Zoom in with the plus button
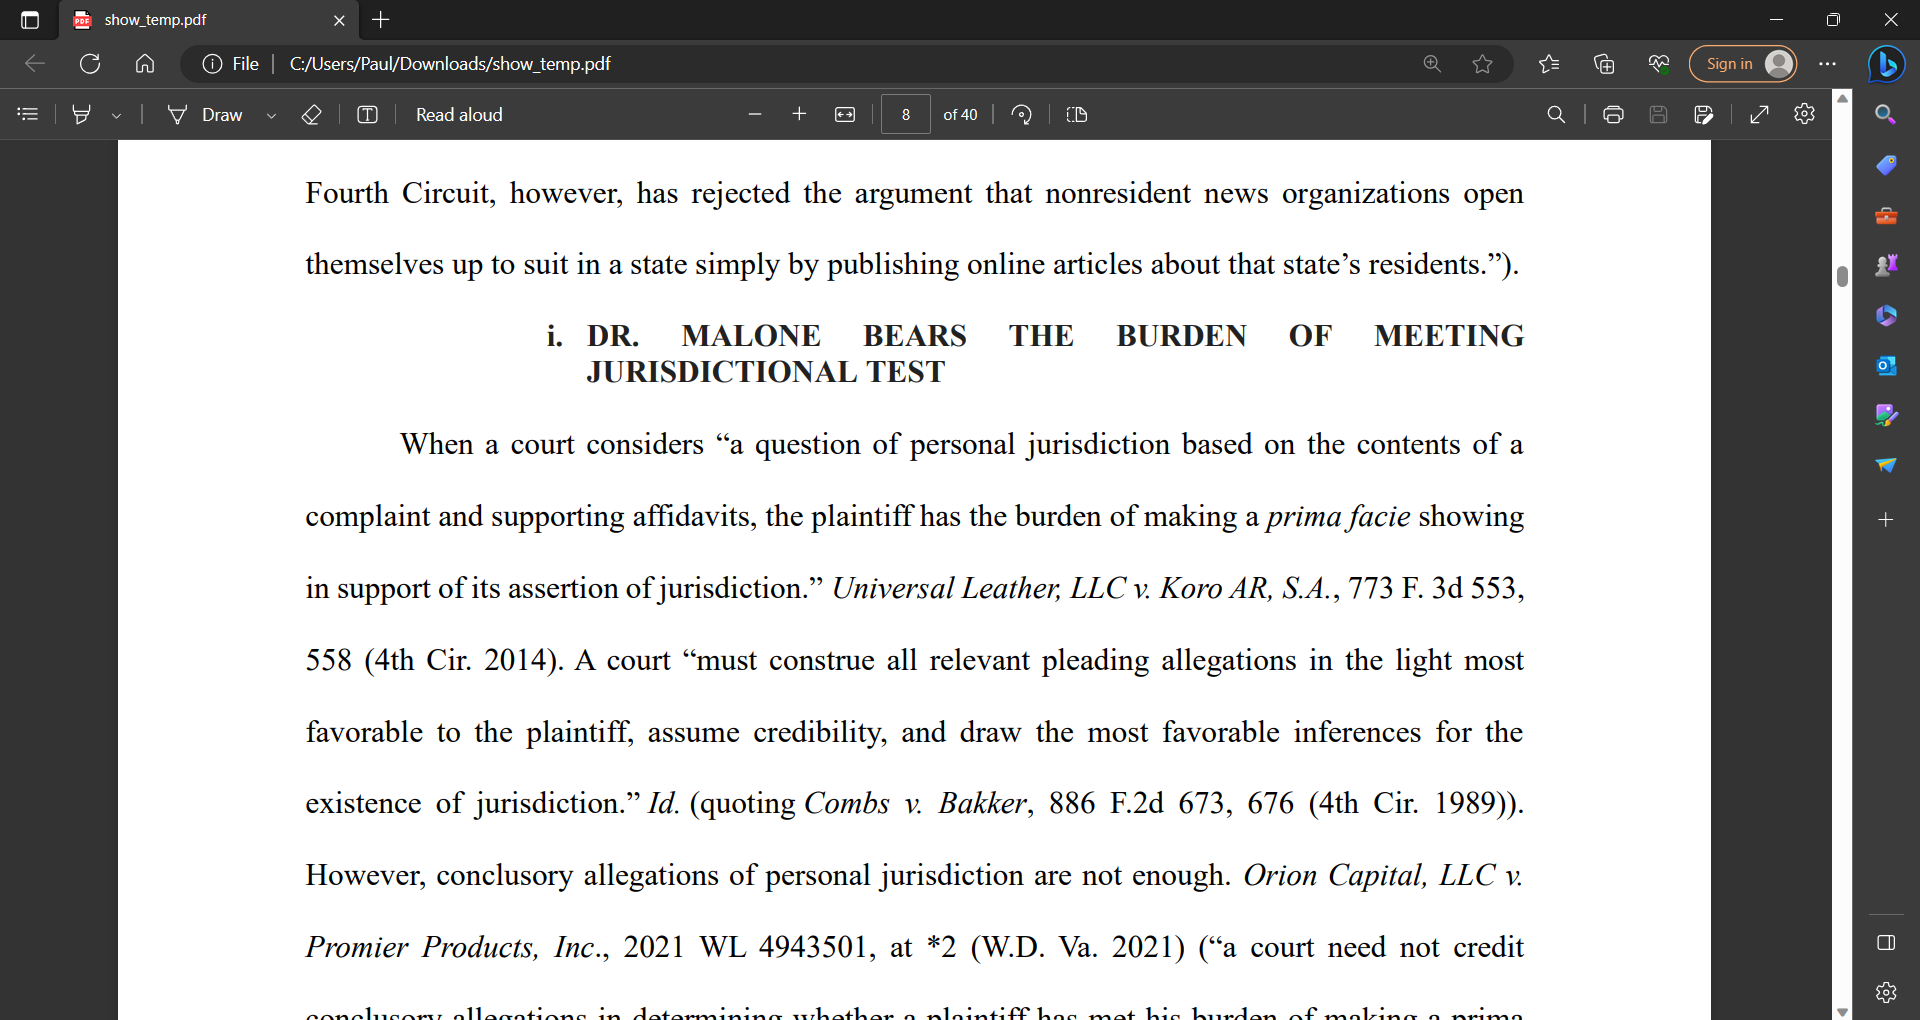This screenshot has width=1920, height=1020. click(799, 115)
